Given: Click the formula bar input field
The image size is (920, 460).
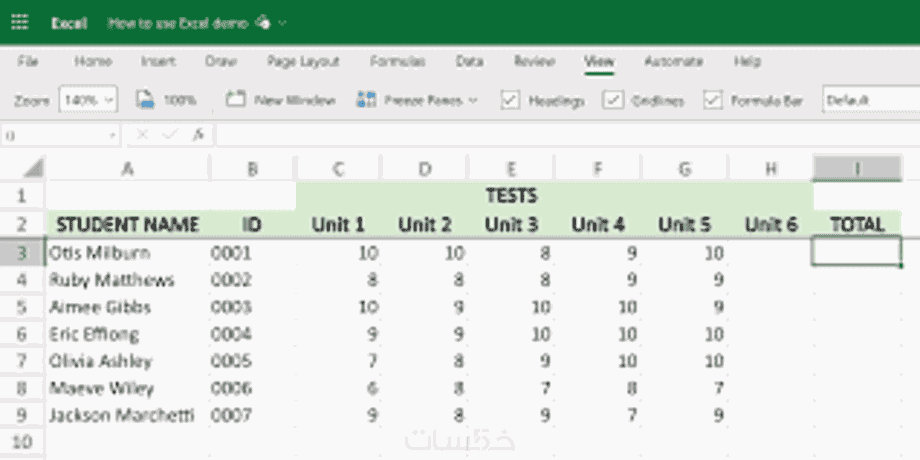Looking at the screenshot, I should click(568, 136).
